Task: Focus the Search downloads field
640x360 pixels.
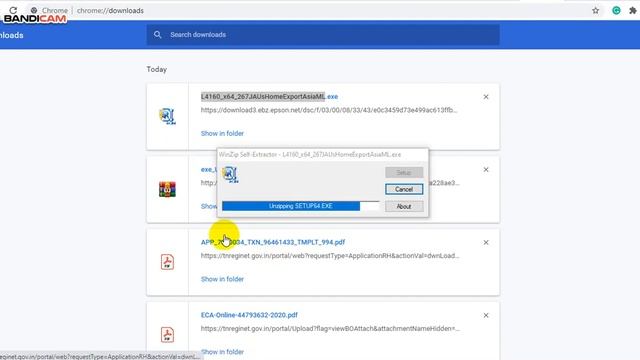Action: coord(323,35)
